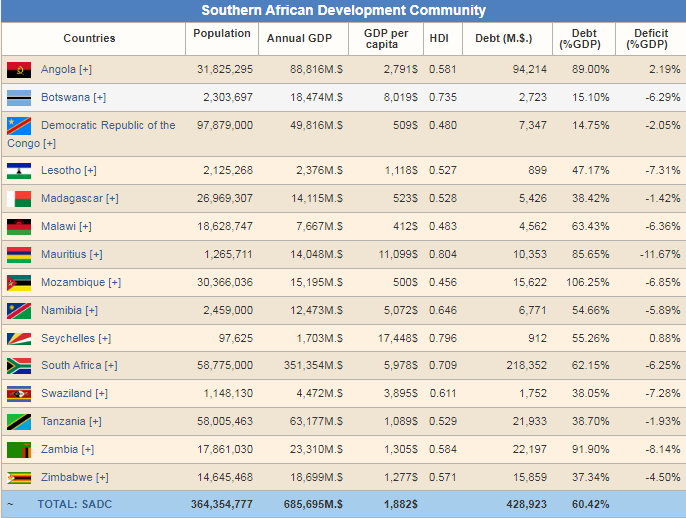Image resolution: width=686 pixels, height=518 pixels.
Task: Expand Lesotho with its [+] toggle
Action: click(x=90, y=170)
